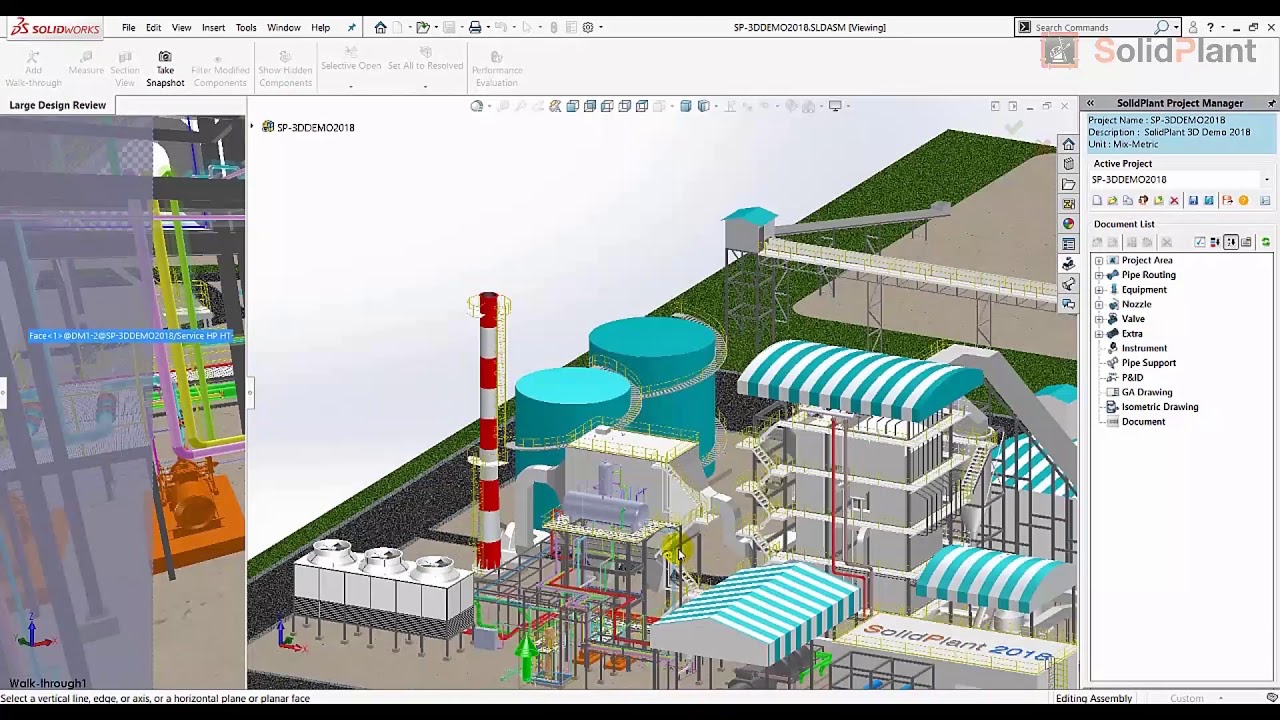Click the Show Hidden Components button
Viewport: 1280px width, 720px height.
[x=285, y=69]
